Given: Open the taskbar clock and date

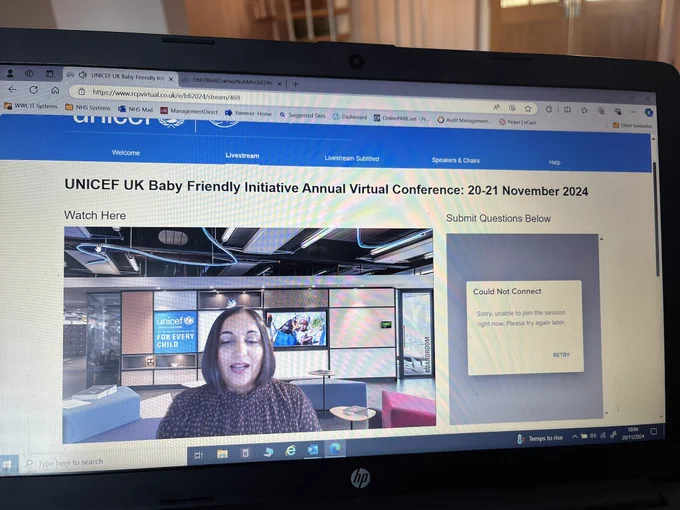Looking at the screenshot, I should 633,433.
